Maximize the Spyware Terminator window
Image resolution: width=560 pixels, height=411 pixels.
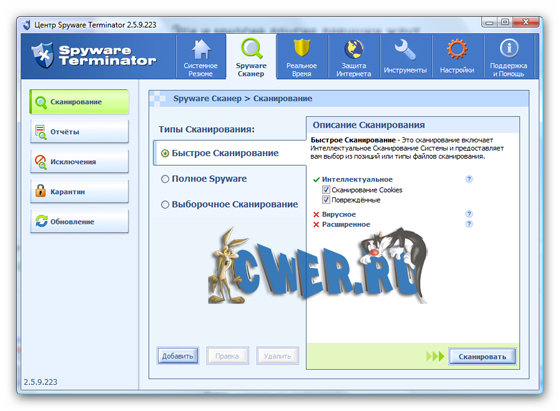point(505,22)
